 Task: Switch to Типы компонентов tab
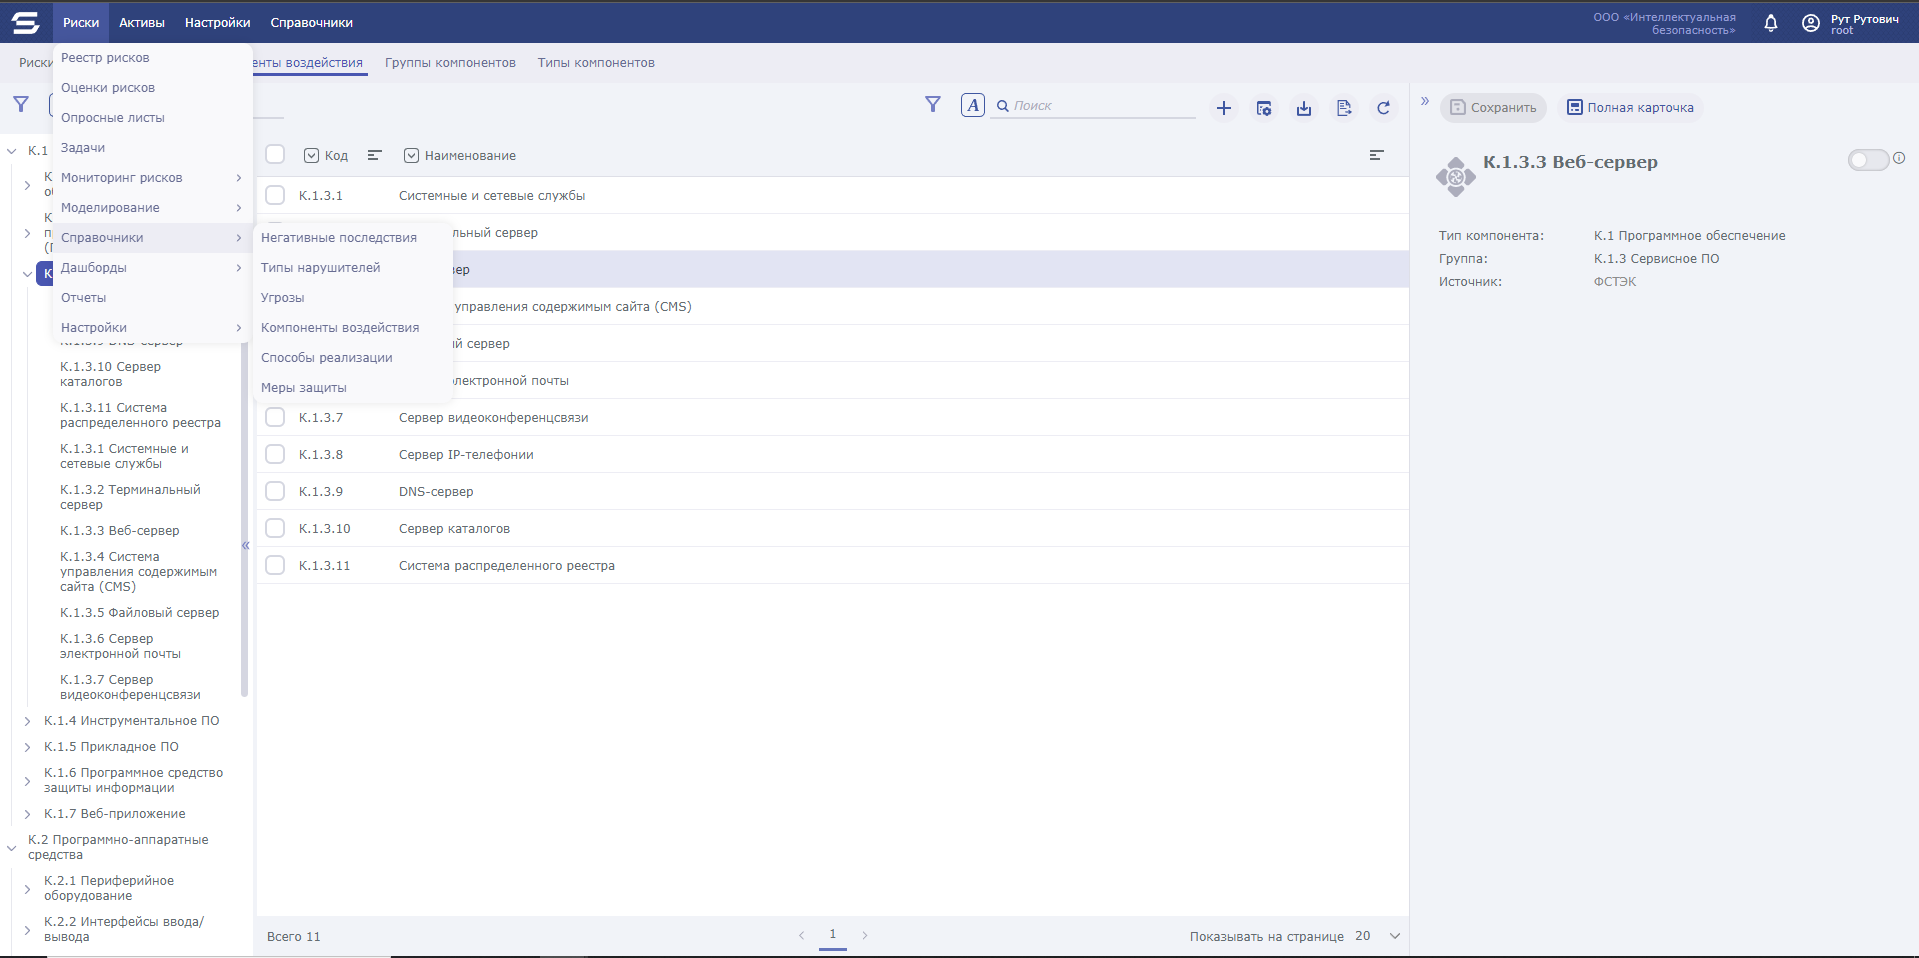pyautogui.click(x=596, y=63)
